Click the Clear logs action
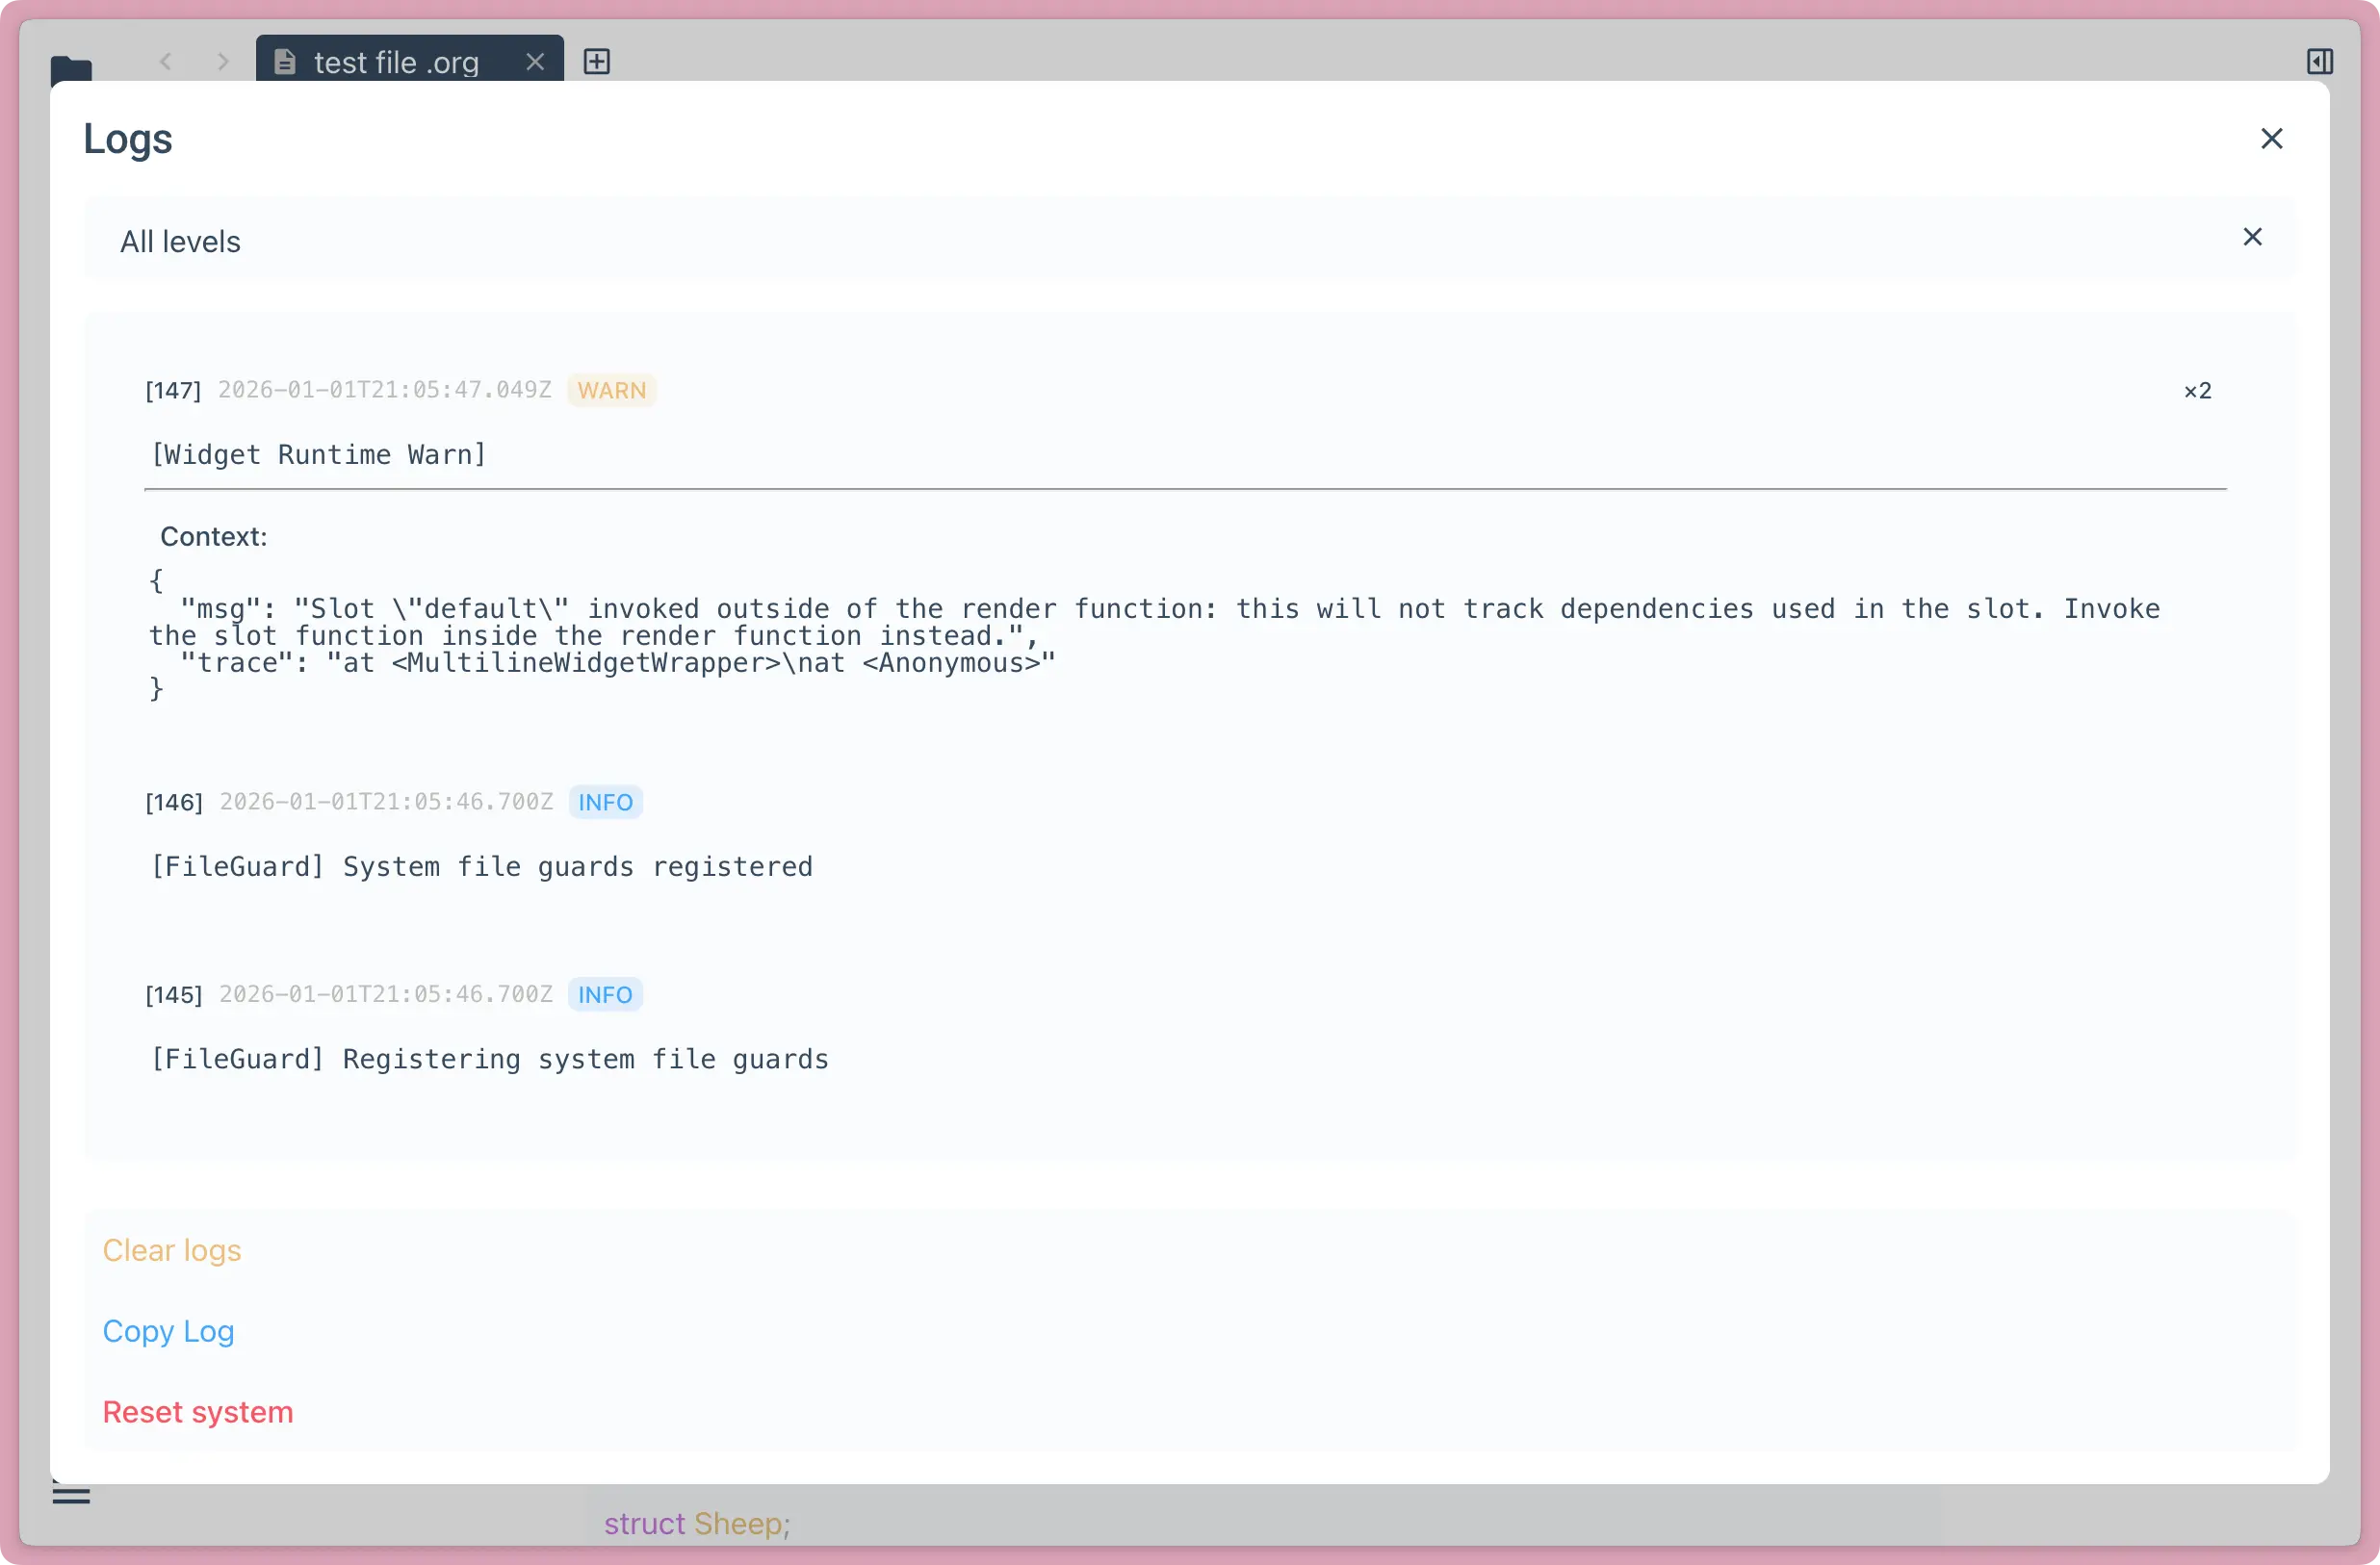 [172, 1250]
